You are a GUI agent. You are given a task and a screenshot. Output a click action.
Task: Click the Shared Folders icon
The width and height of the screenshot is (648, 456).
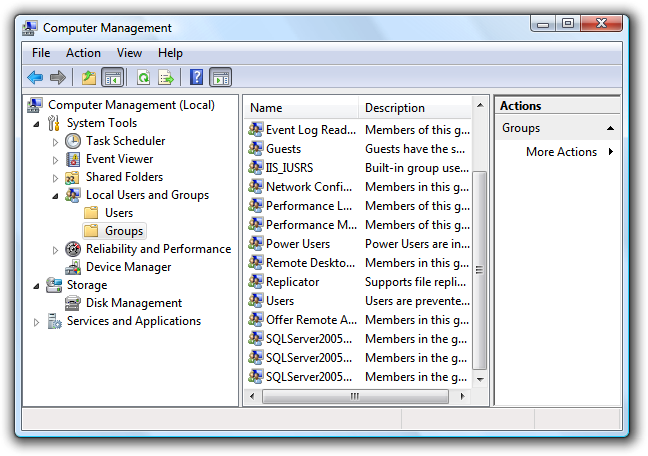(72, 177)
